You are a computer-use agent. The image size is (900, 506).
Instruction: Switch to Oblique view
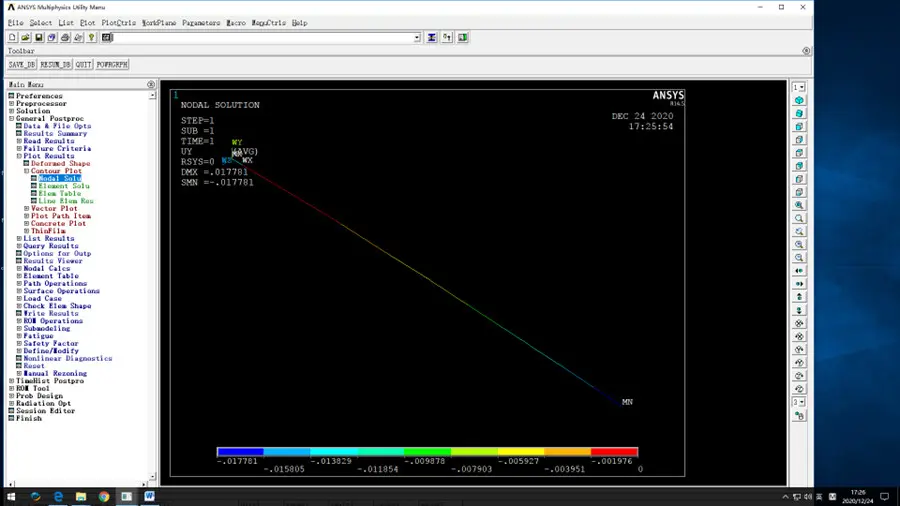(x=799, y=114)
